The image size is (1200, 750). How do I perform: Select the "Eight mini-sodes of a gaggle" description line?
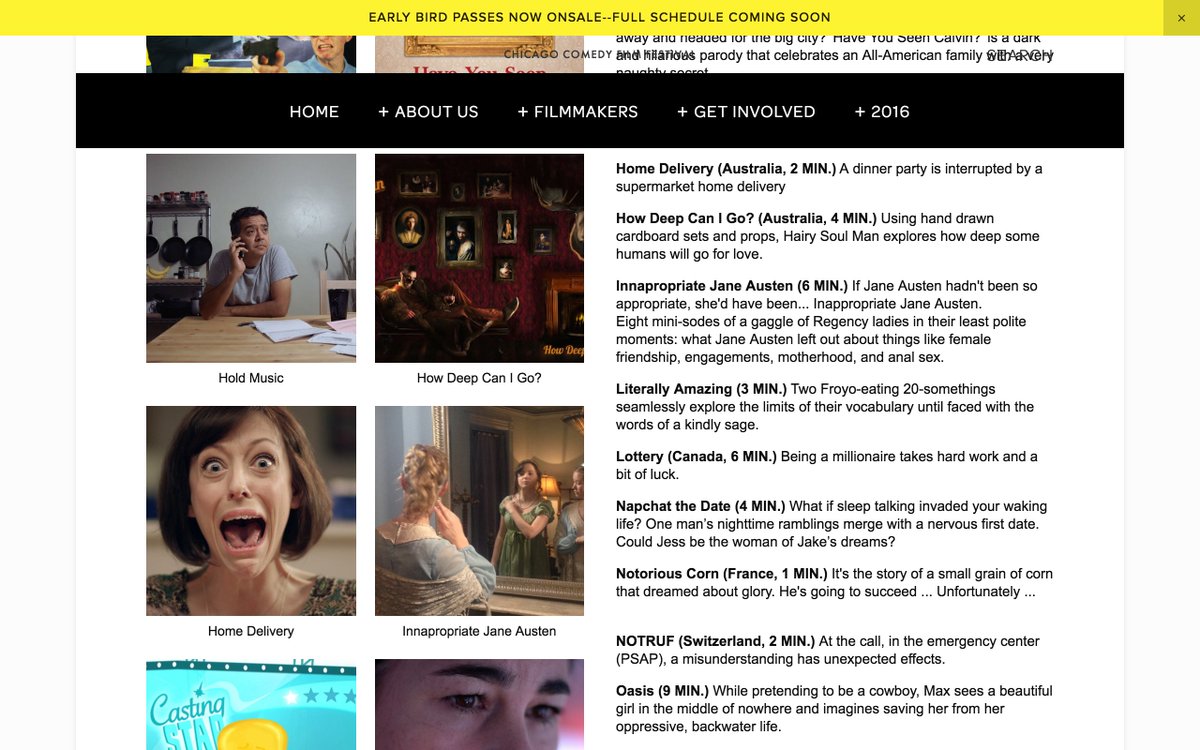821,322
